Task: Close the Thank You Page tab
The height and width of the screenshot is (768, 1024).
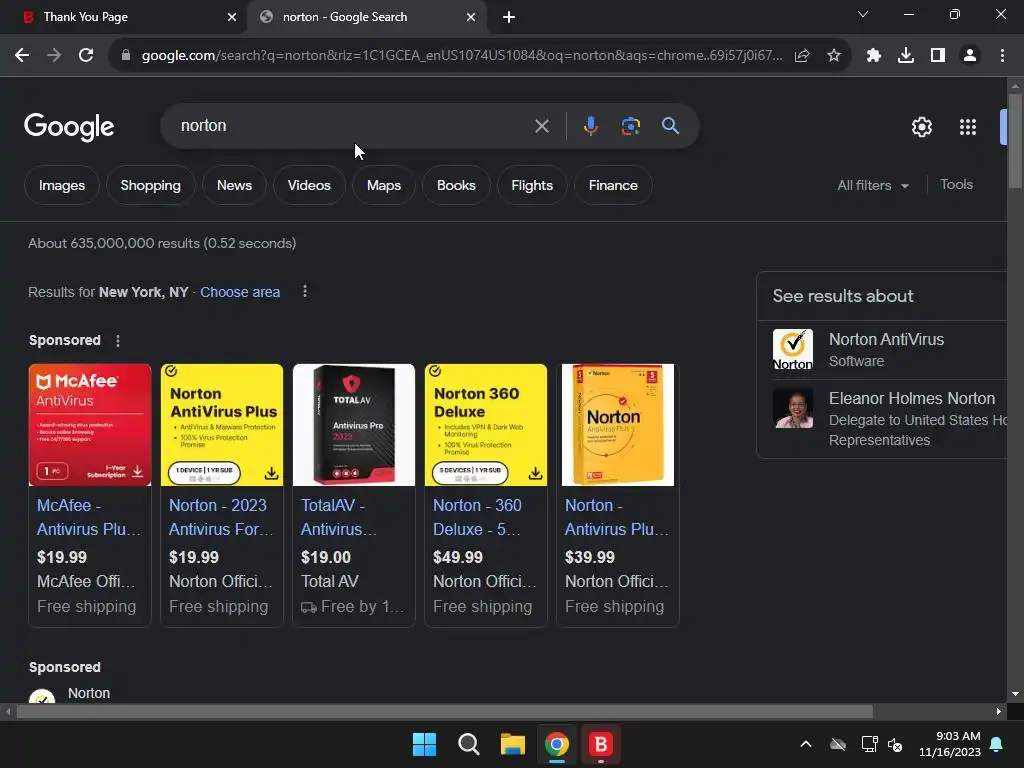Action: 232,17
